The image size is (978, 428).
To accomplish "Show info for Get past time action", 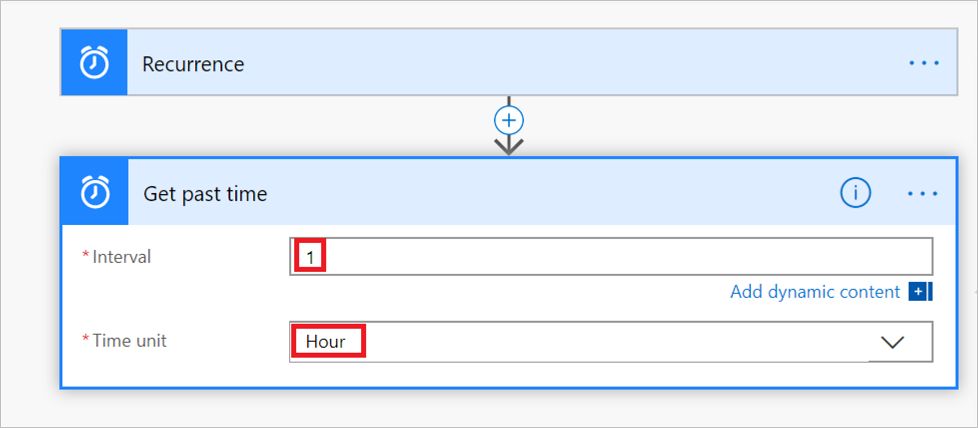I will pos(855,193).
